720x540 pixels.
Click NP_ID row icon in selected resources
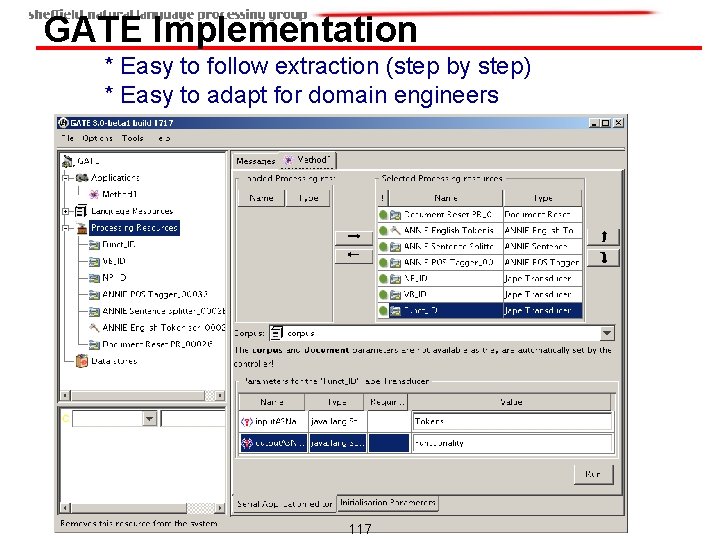tap(395, 279)
